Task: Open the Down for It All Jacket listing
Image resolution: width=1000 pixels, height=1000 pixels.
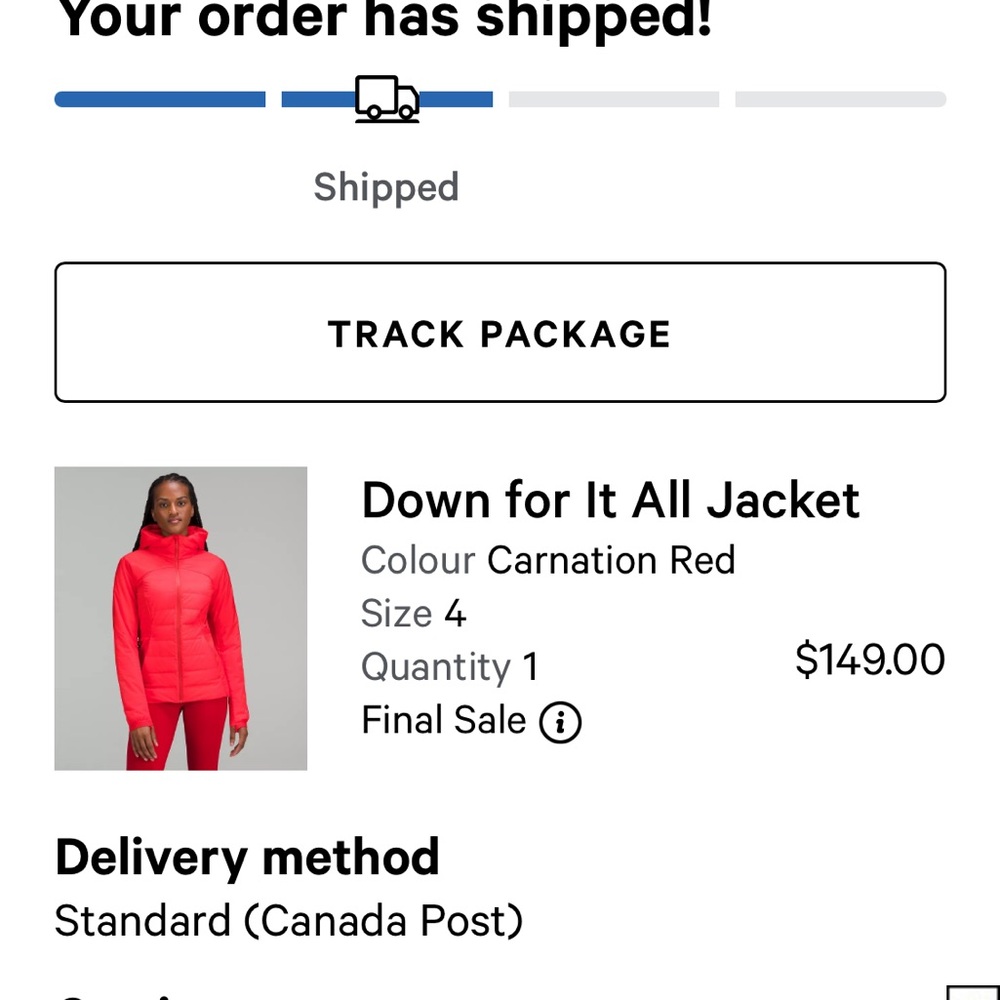Action: (610, 500)
